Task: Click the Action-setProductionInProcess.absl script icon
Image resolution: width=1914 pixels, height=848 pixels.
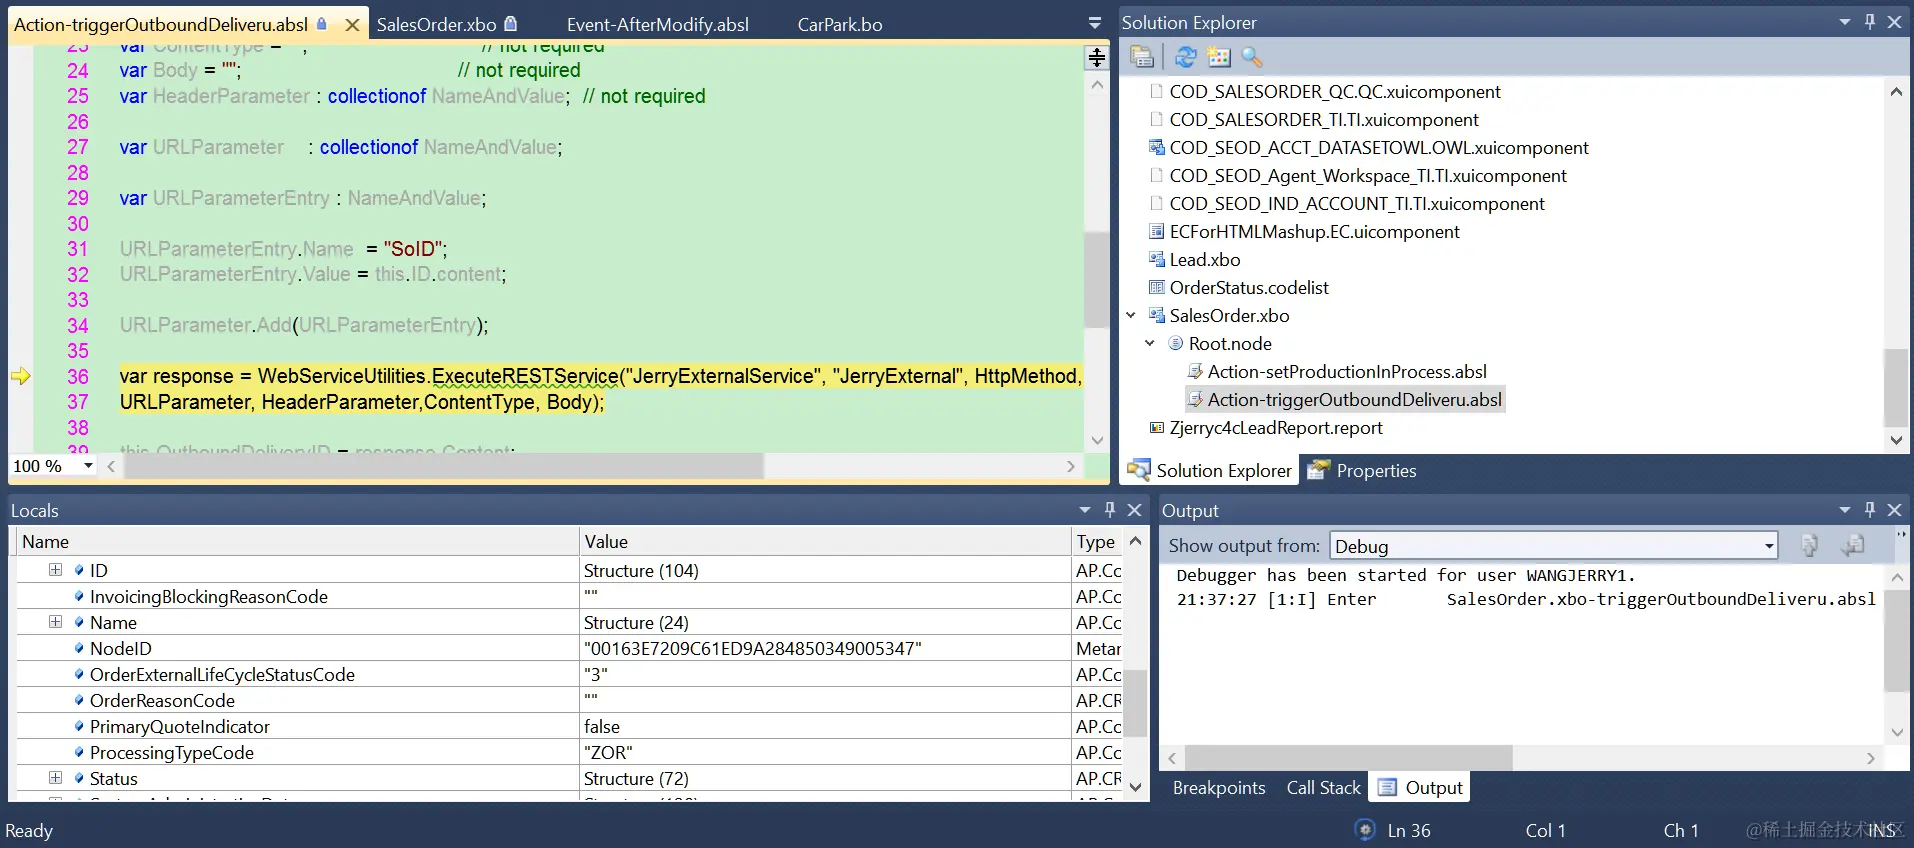Action: 1195,371
